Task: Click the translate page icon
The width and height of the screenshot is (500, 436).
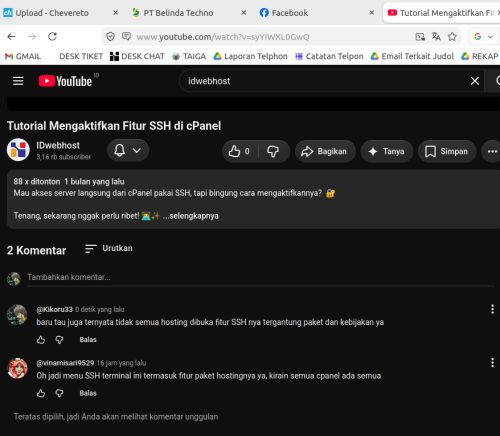Action: 436,36
